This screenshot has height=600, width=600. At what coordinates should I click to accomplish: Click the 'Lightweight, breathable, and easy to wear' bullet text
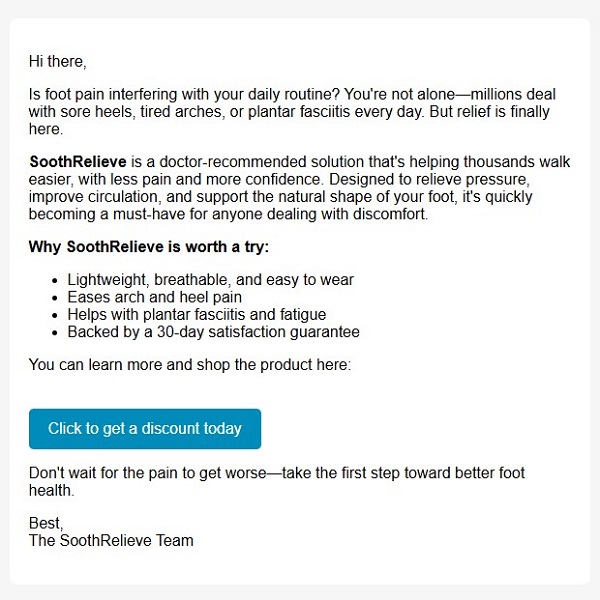[x=210, y=280]
